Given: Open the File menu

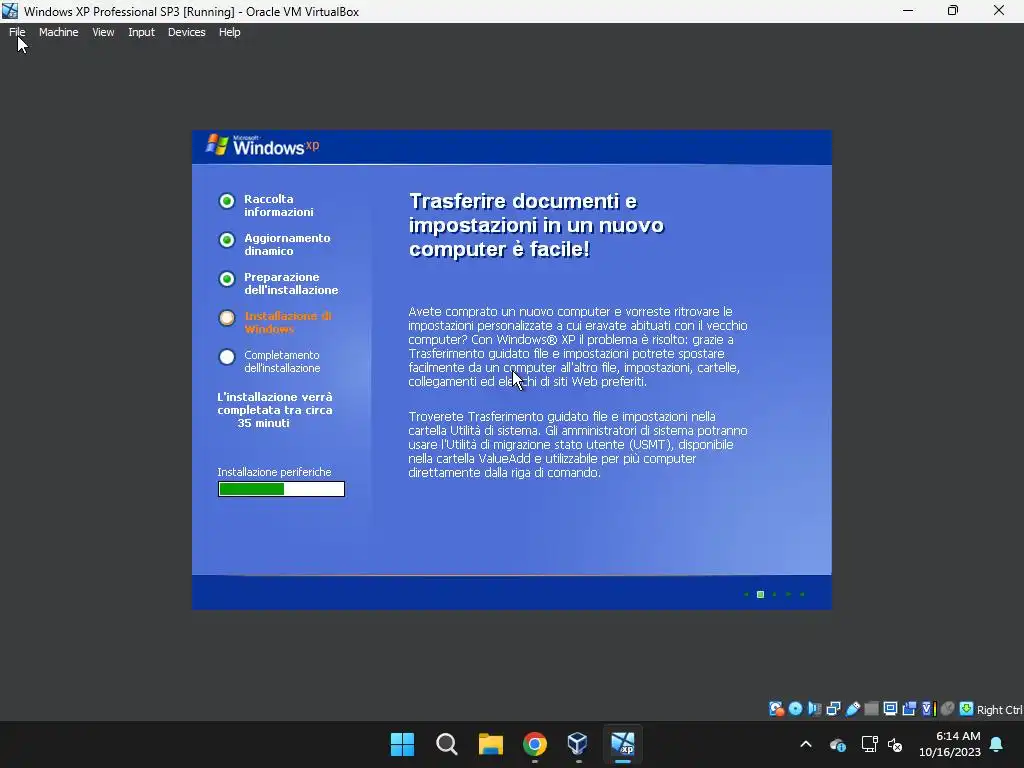Looking at the screenshot, I should [17, 32].
